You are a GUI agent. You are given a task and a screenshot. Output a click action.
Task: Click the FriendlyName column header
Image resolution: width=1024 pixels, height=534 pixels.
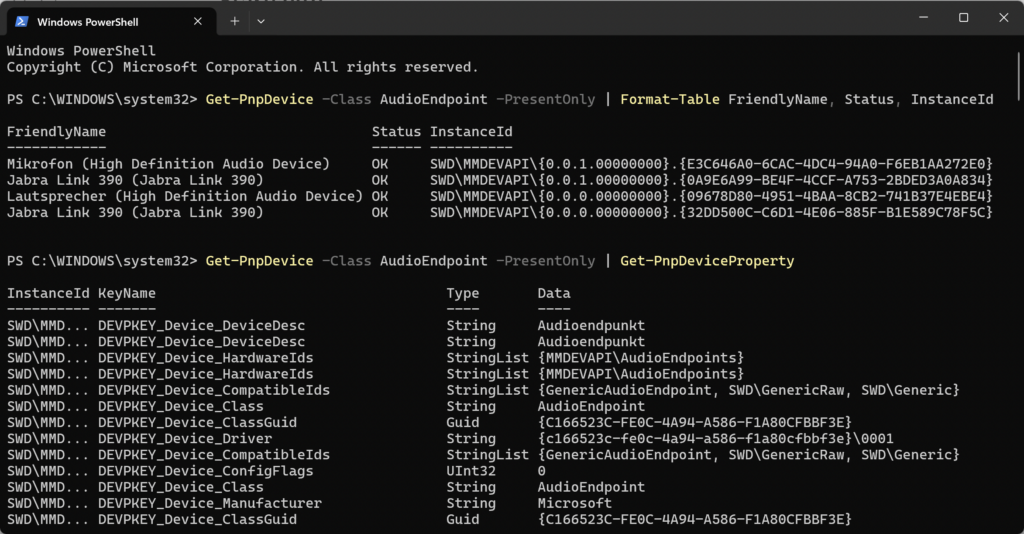[x=56, y=132]
